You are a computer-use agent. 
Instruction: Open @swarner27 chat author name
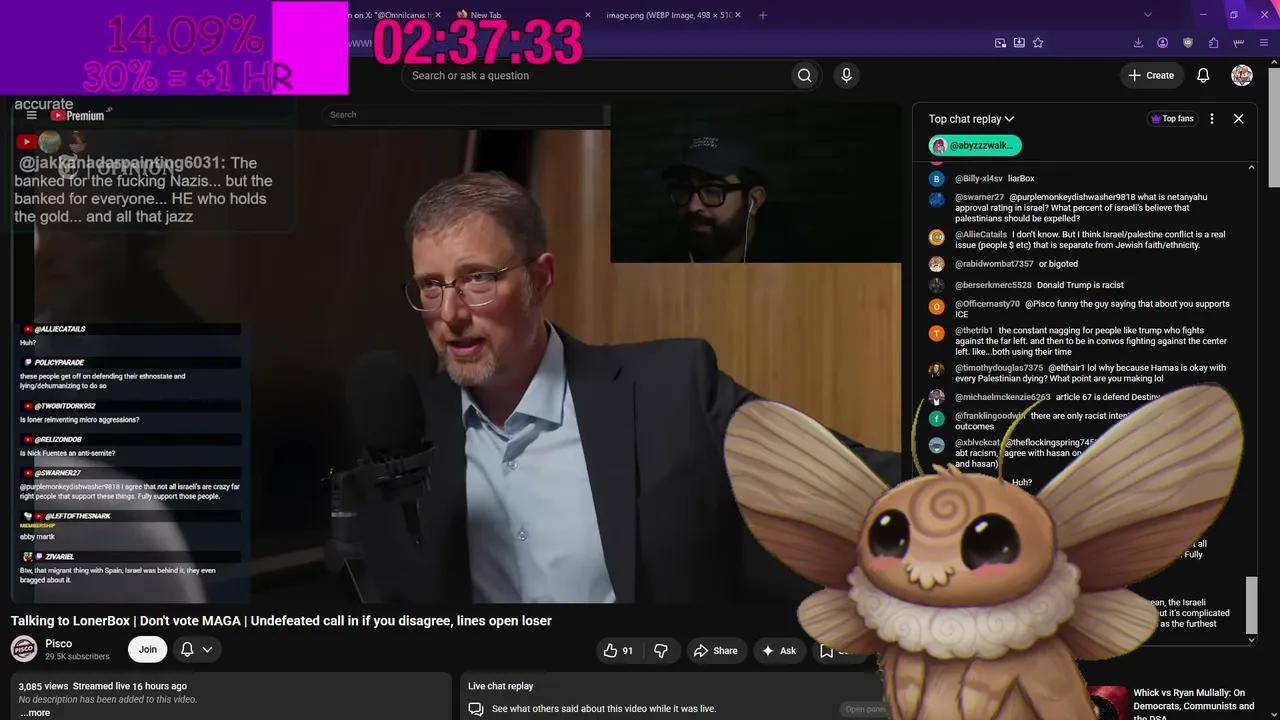tap(979, 198)
